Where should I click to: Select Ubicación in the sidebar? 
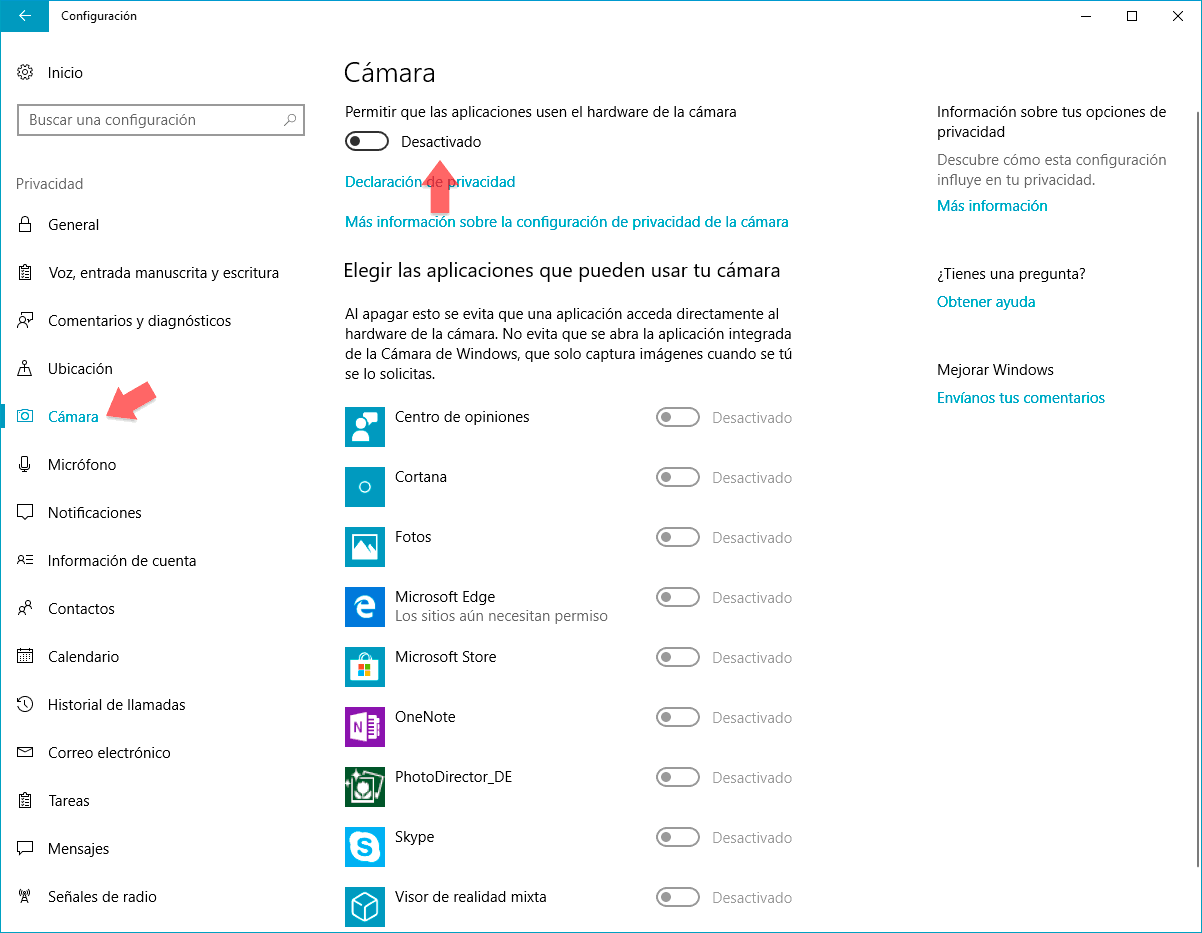click(80, 369)
